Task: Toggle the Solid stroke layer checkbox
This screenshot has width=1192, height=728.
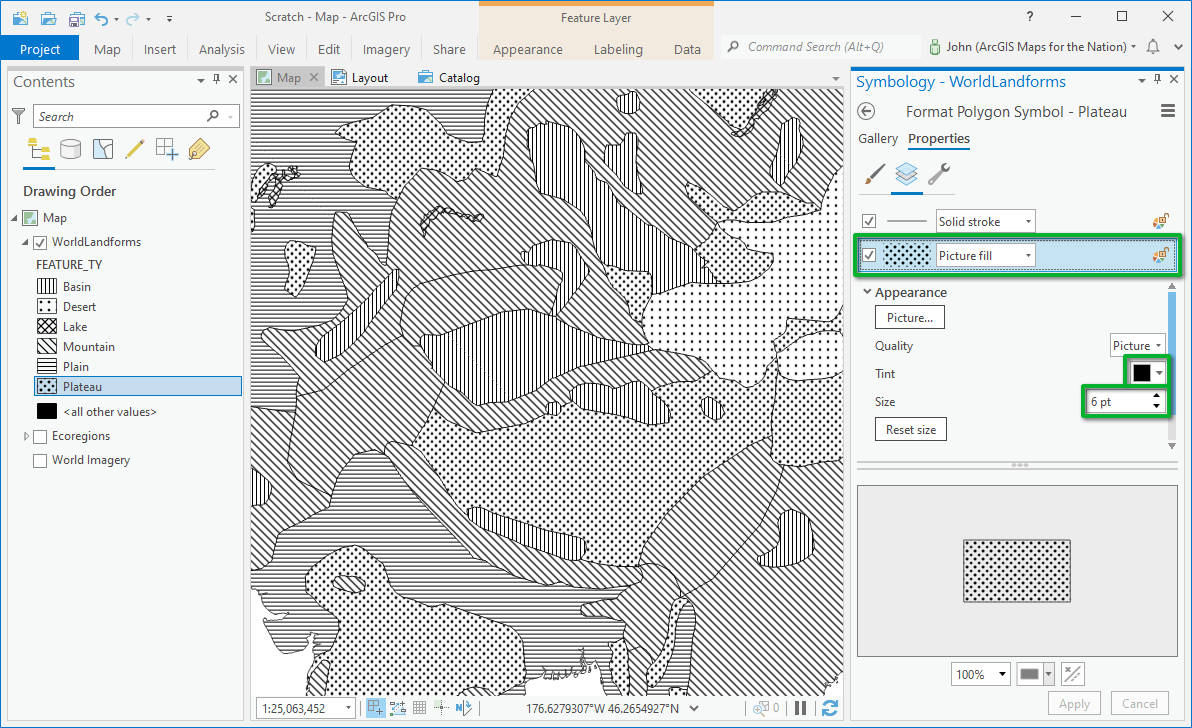Action: click(x=869, y=221)
